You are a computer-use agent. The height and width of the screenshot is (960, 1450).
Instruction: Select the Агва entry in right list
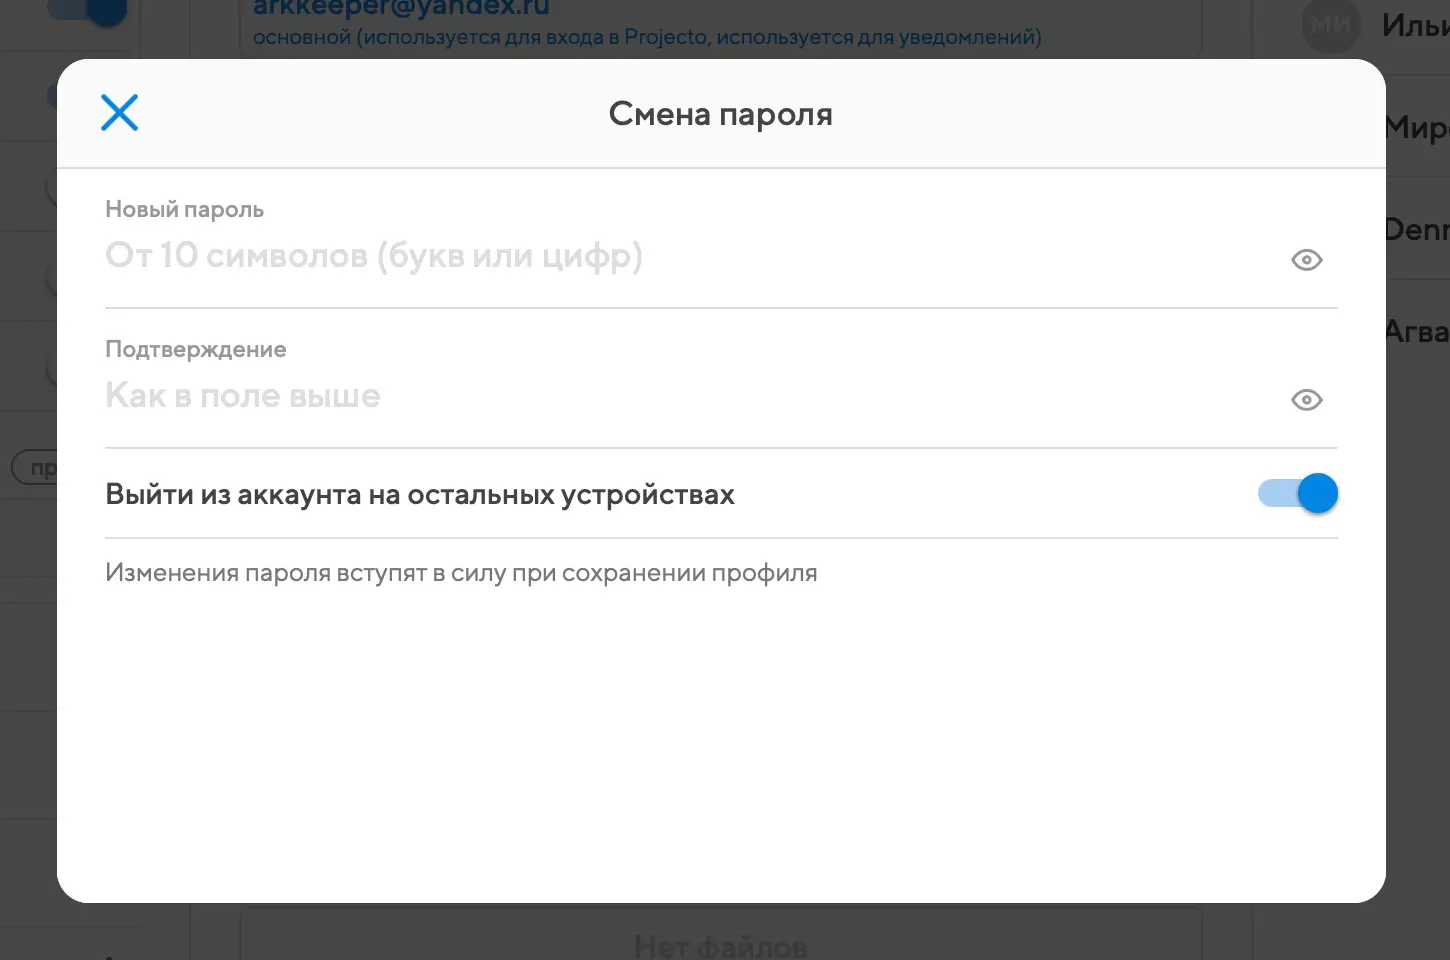tap(1417, 332)
